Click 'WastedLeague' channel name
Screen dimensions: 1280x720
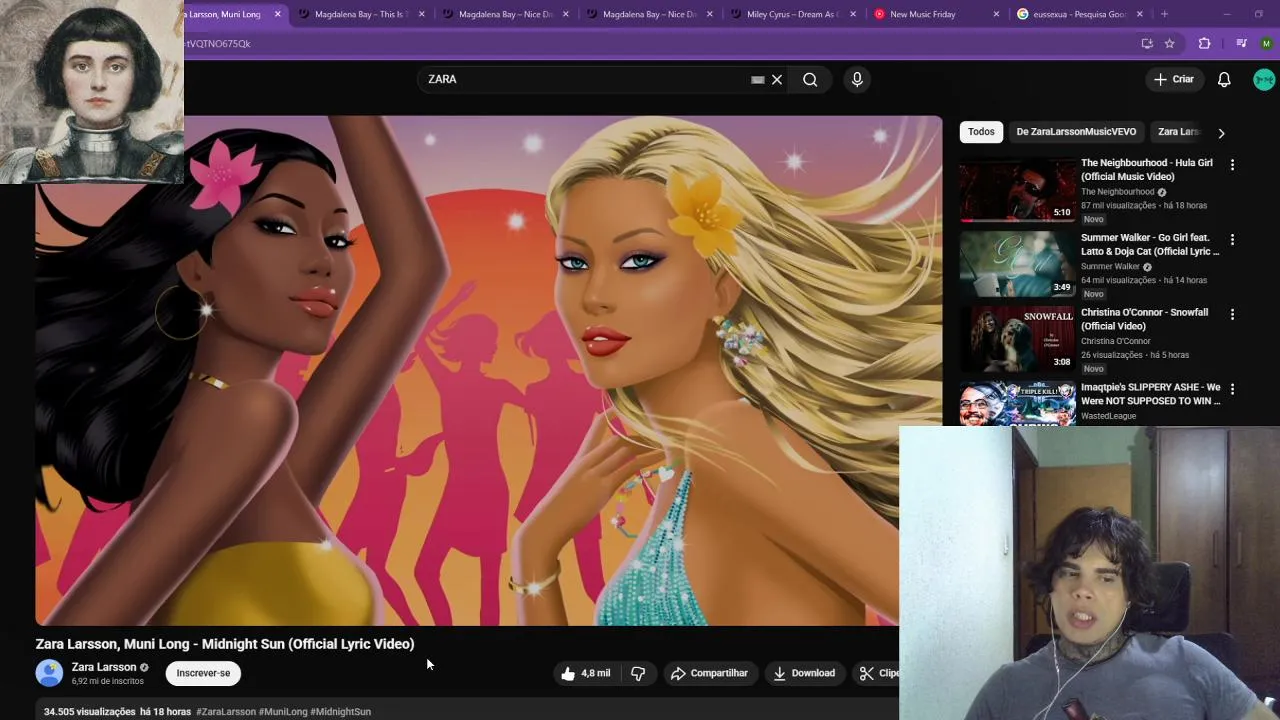coord(1108,416)
